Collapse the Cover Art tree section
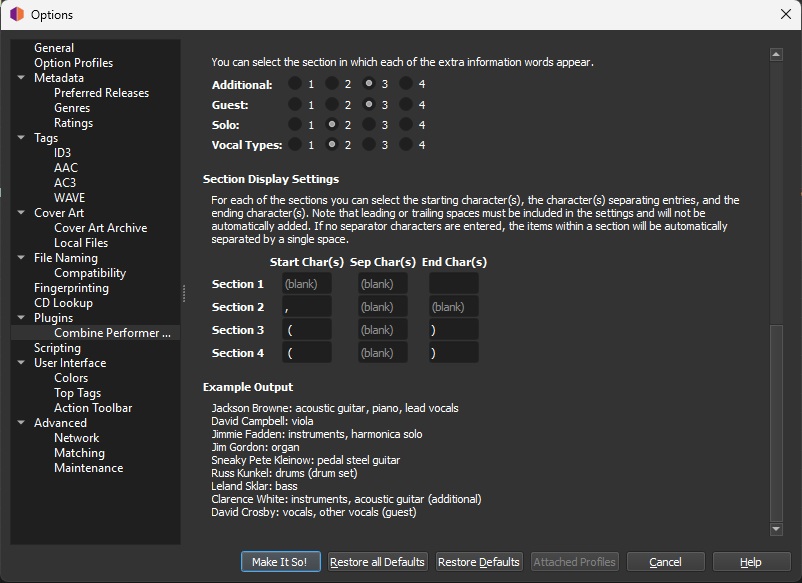The image size is (802, 583). 21,213
